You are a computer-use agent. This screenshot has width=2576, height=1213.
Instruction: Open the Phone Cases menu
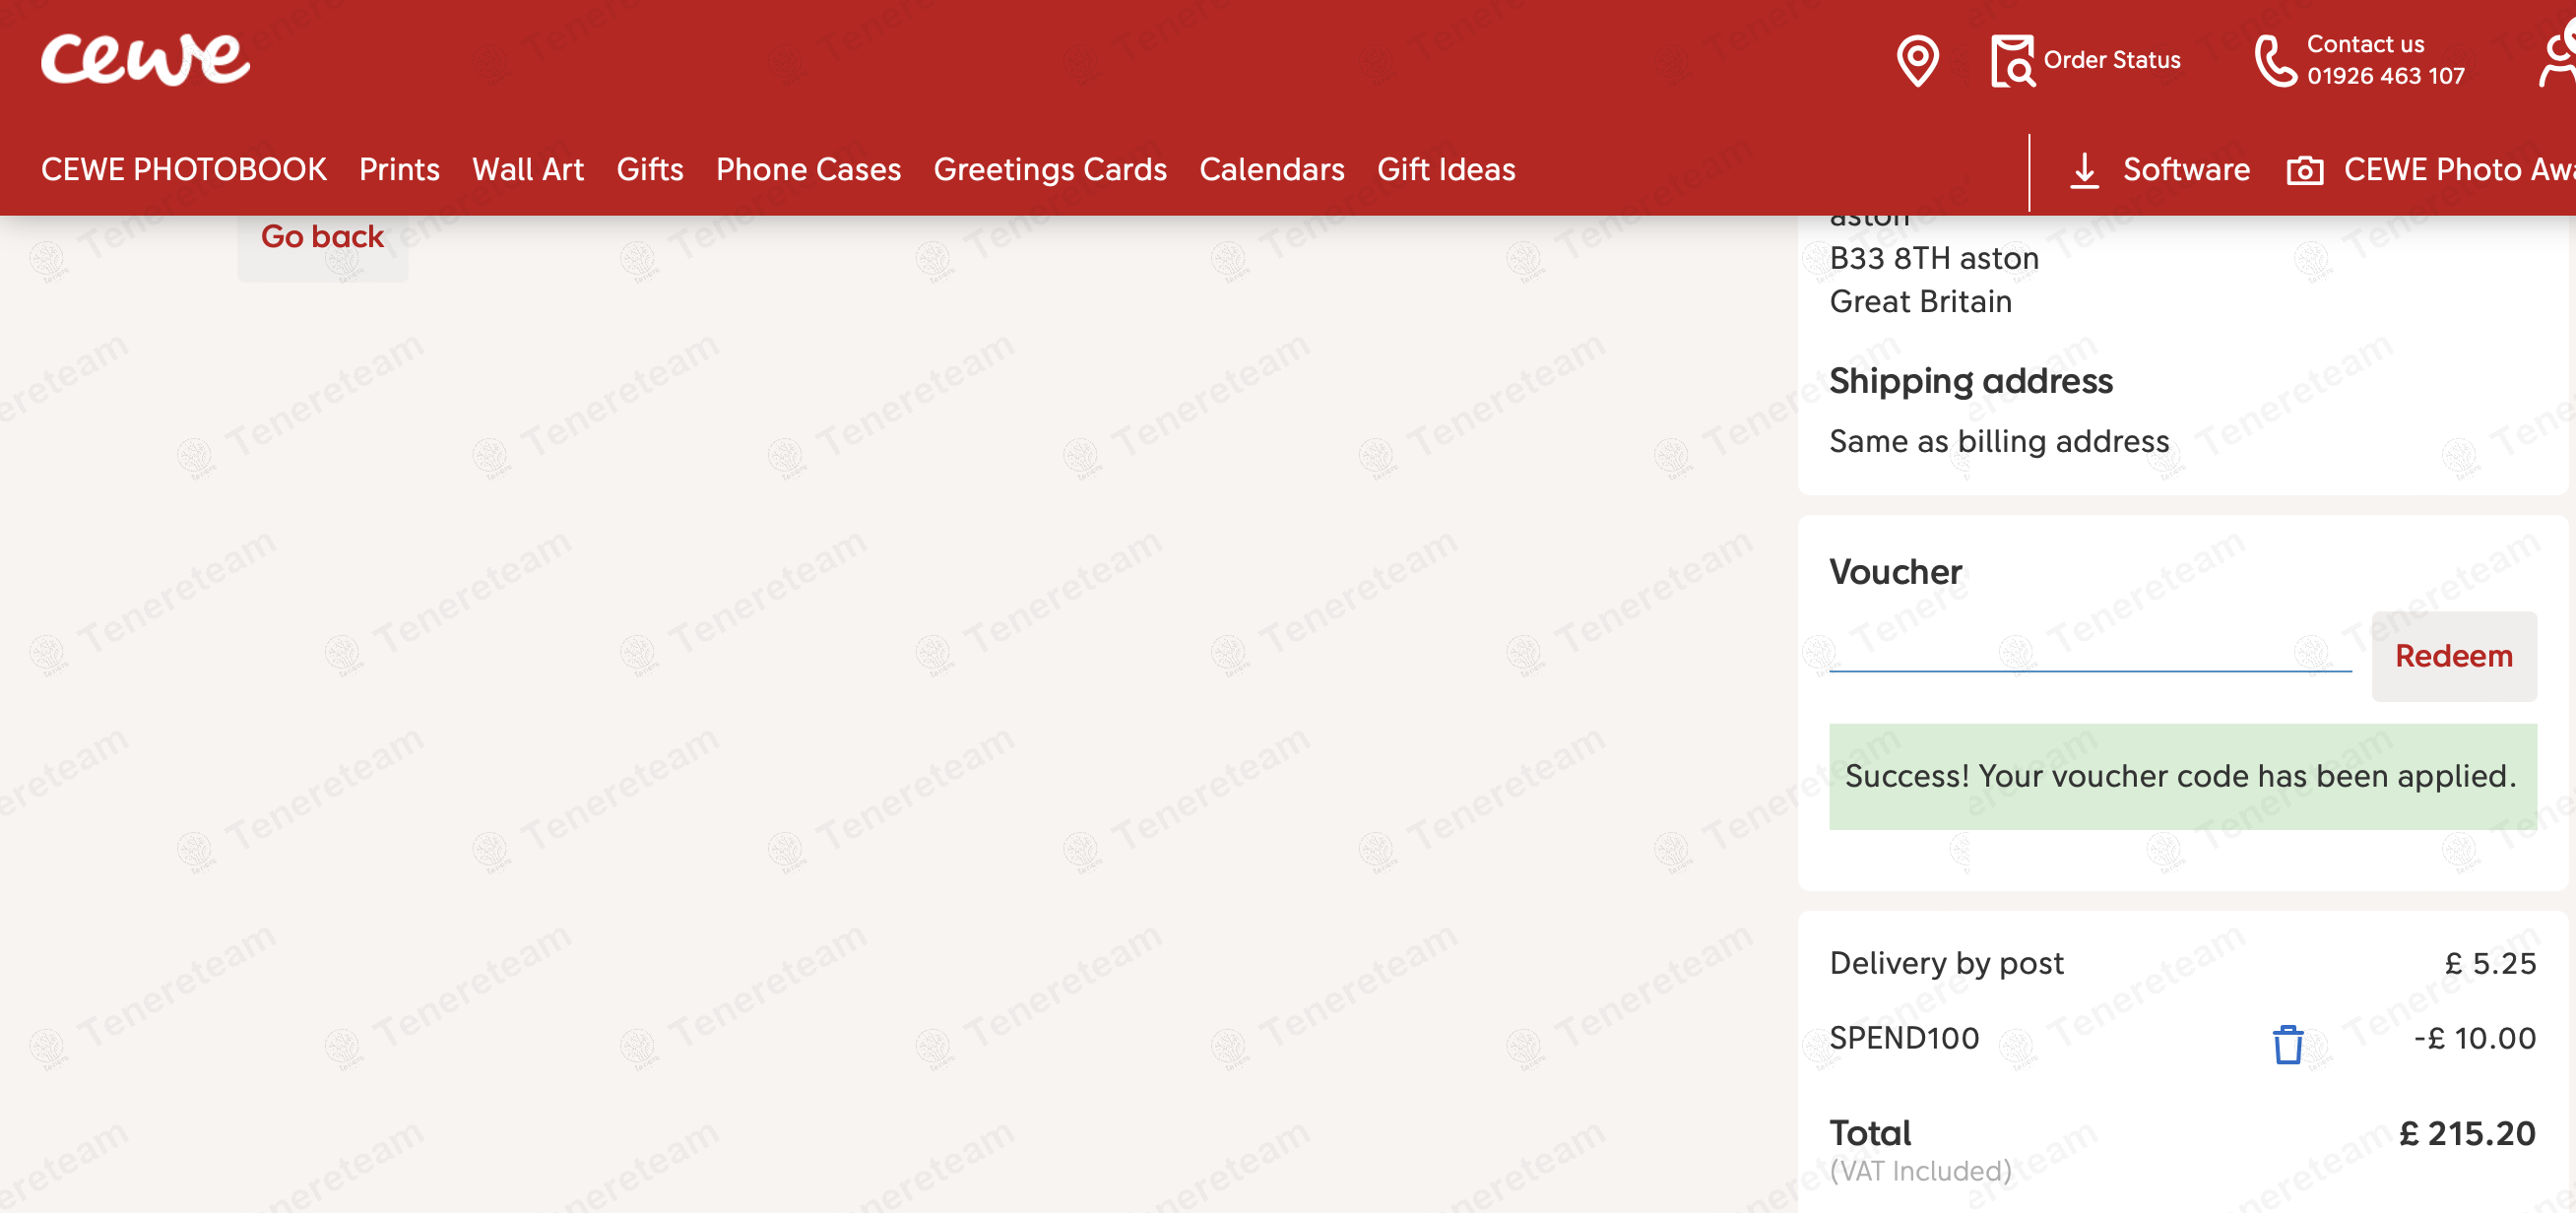(808, 170)
